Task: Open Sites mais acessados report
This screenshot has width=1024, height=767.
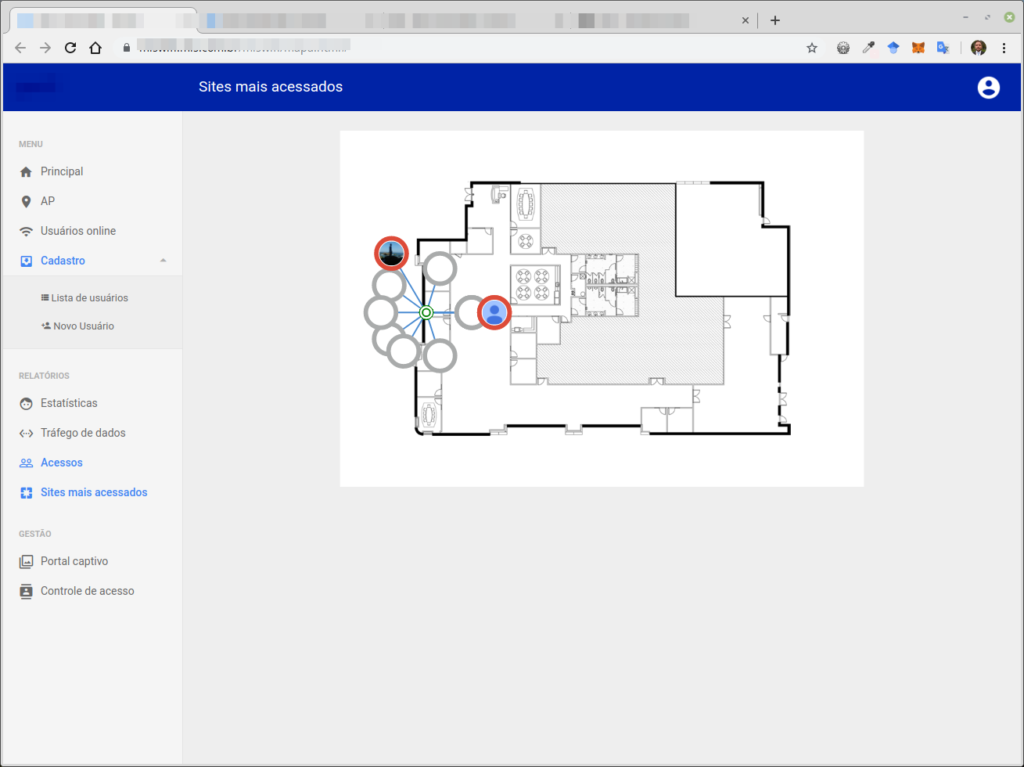Action: [93, 493]
